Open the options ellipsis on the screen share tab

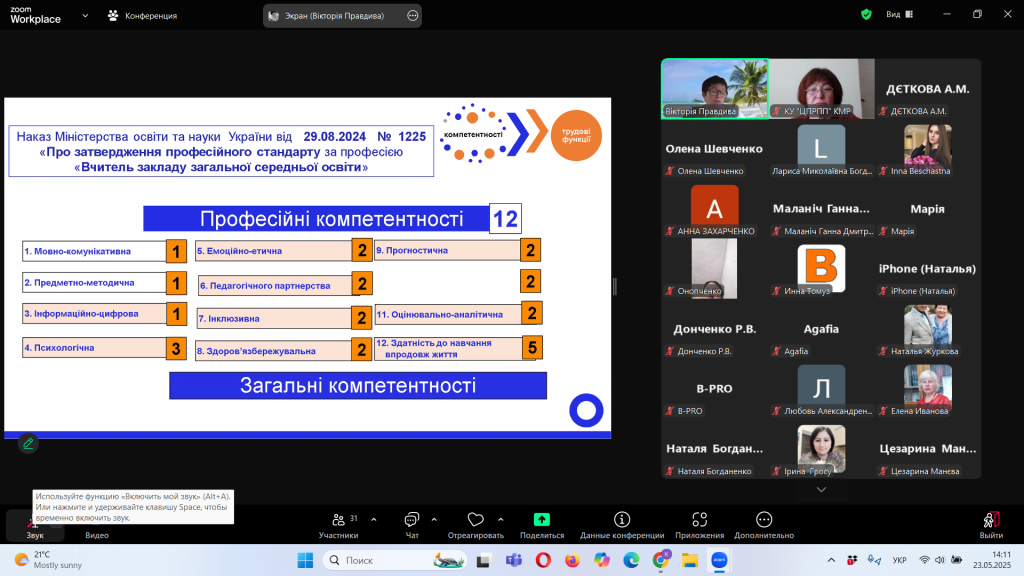412,16
